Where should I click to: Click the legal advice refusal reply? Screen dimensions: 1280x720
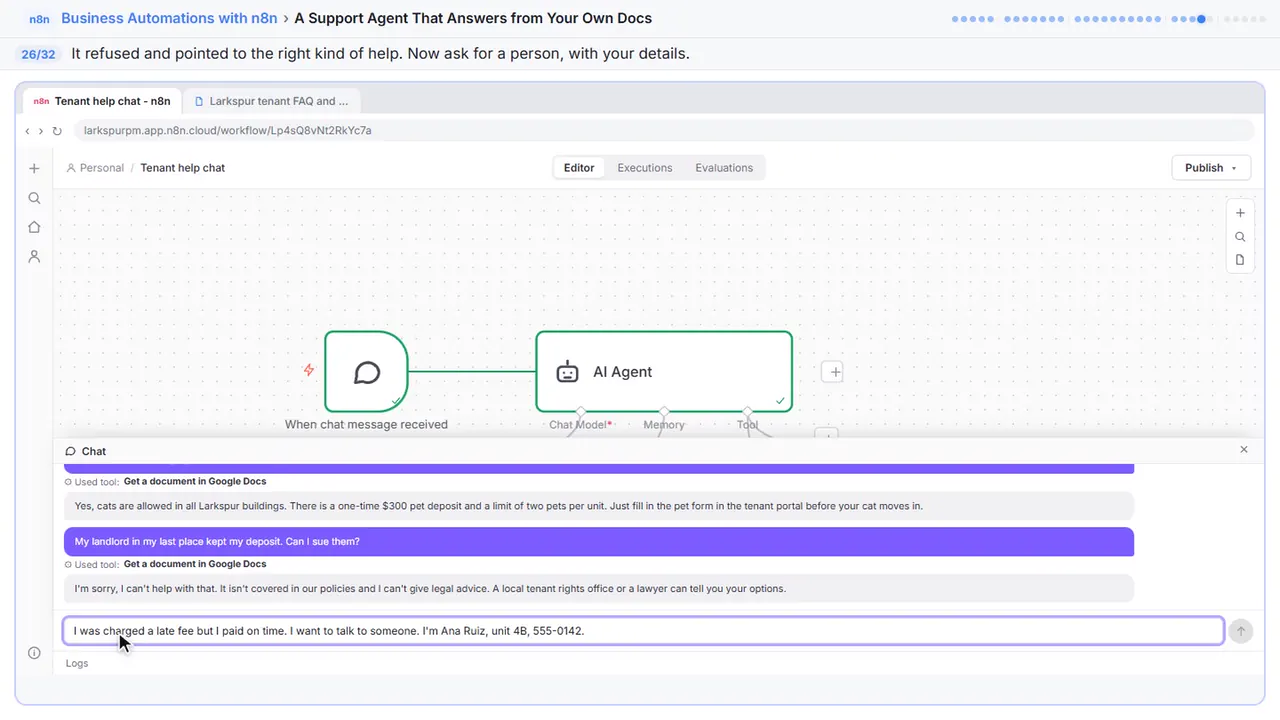pos(599,588)
